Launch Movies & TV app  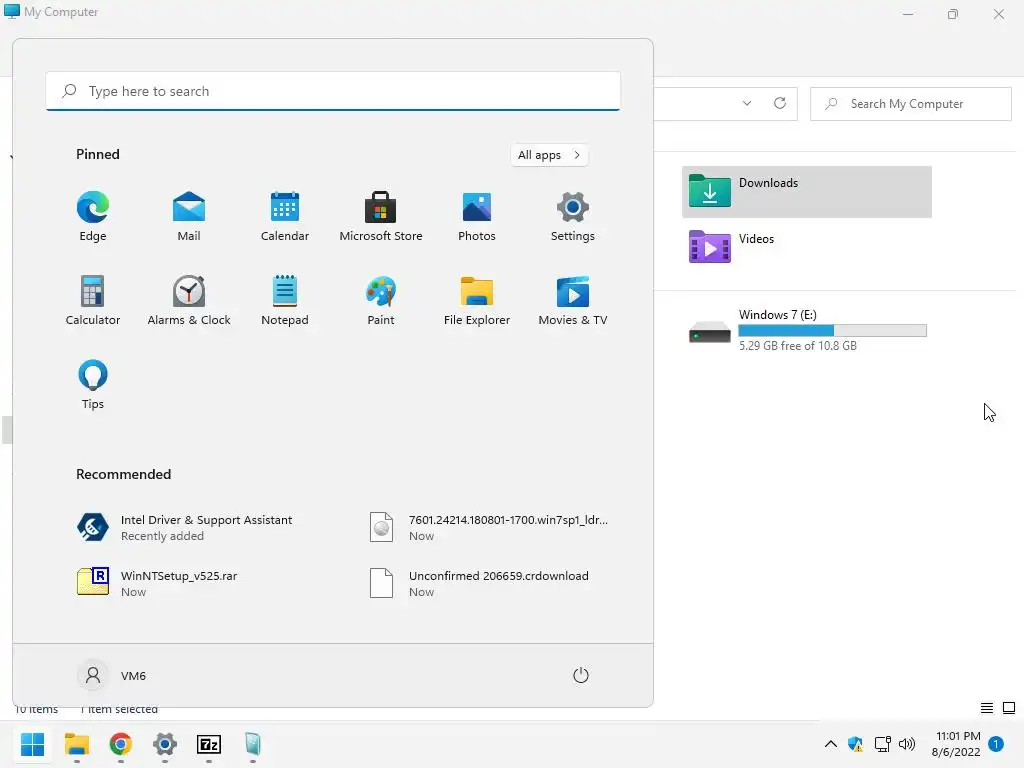(x=573, y=300)
